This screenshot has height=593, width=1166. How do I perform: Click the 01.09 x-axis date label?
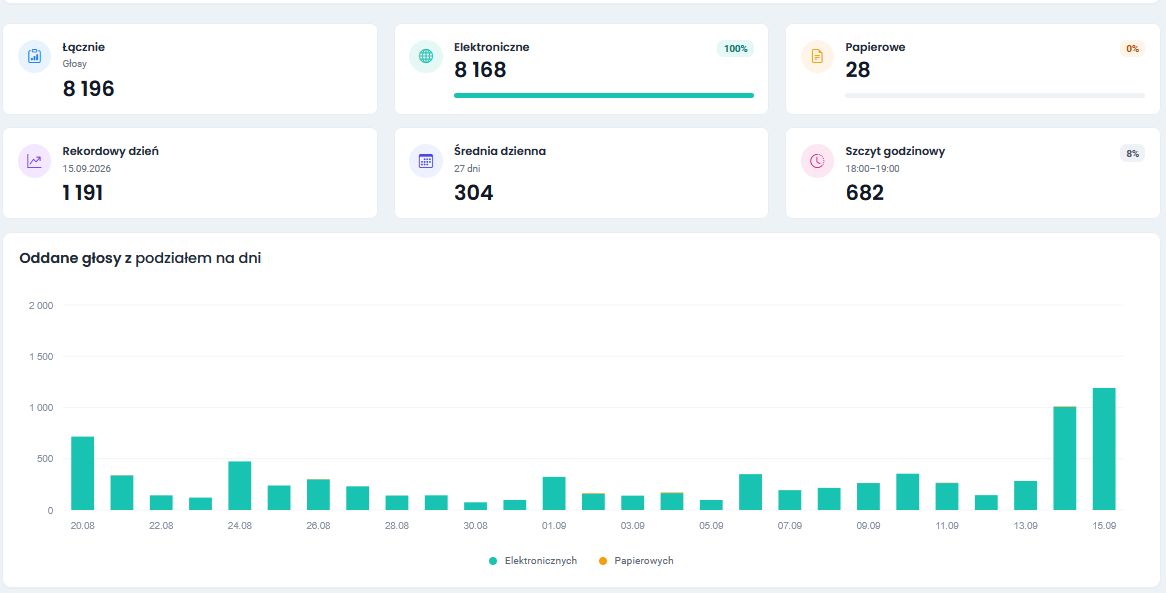[x=554, y=525]
